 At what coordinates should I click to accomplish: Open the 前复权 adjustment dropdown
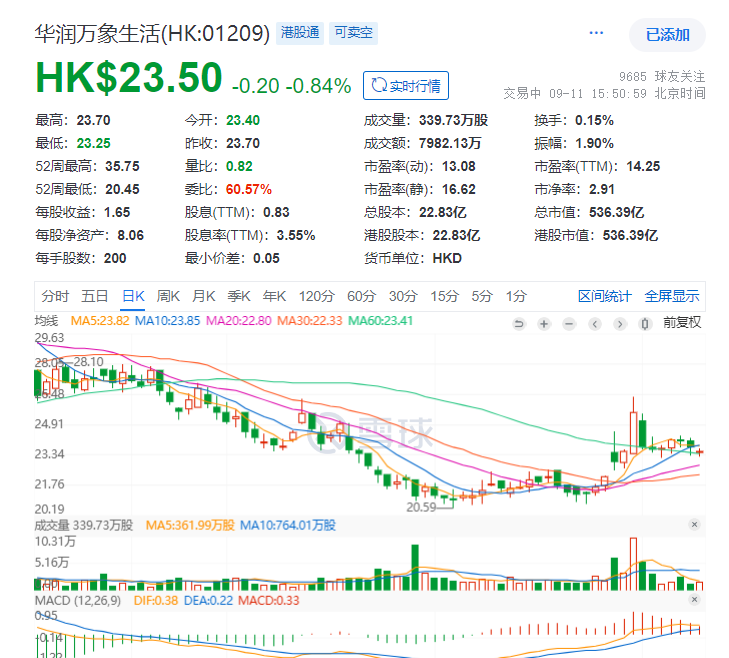point(682,322)
